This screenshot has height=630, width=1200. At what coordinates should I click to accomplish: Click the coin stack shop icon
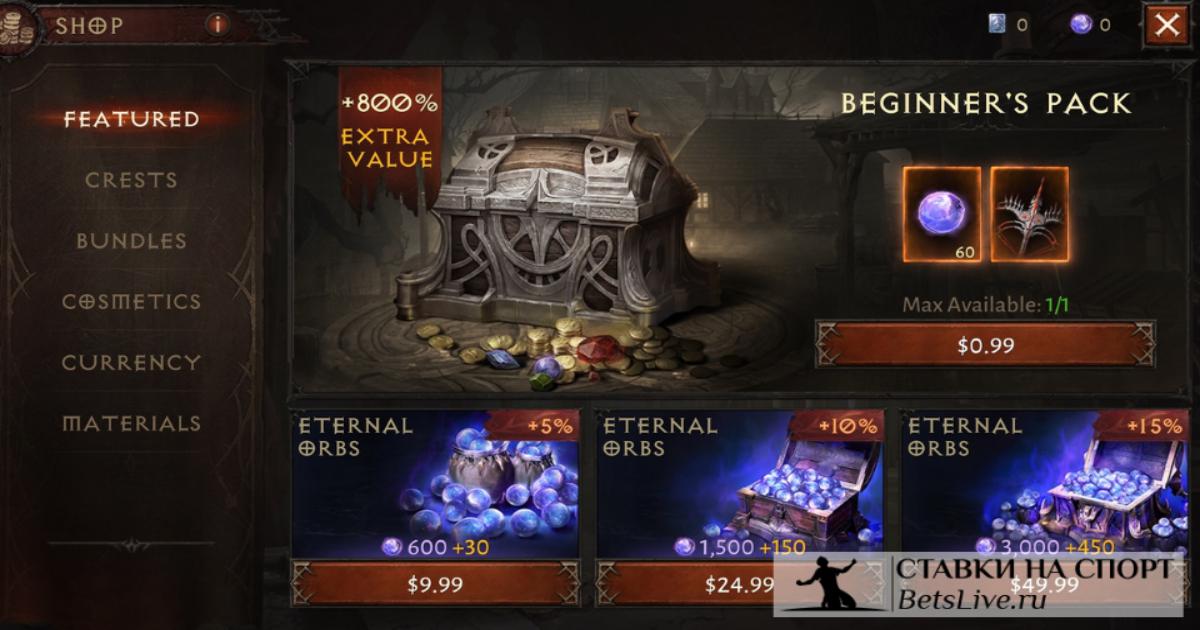(18, 28)
